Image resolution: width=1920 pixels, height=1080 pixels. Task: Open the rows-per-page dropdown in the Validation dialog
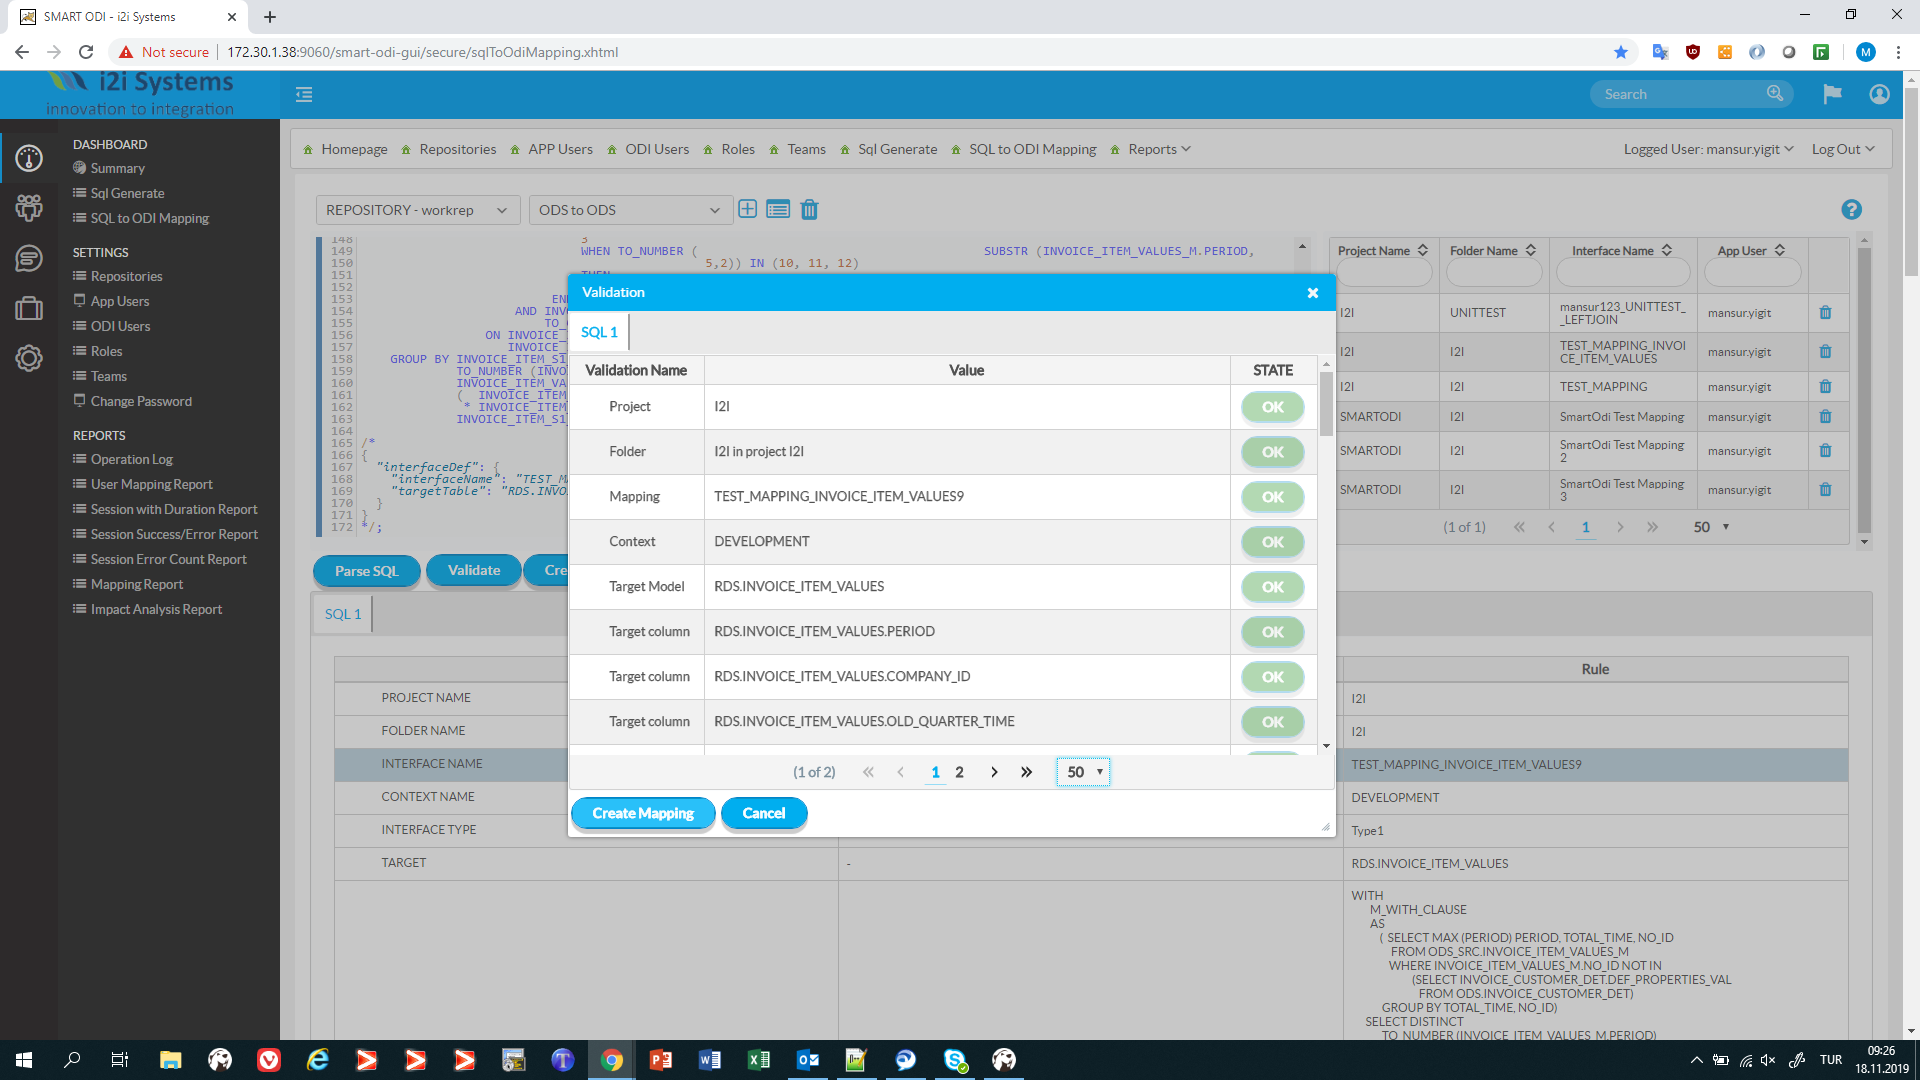(x=1084, y=772)
